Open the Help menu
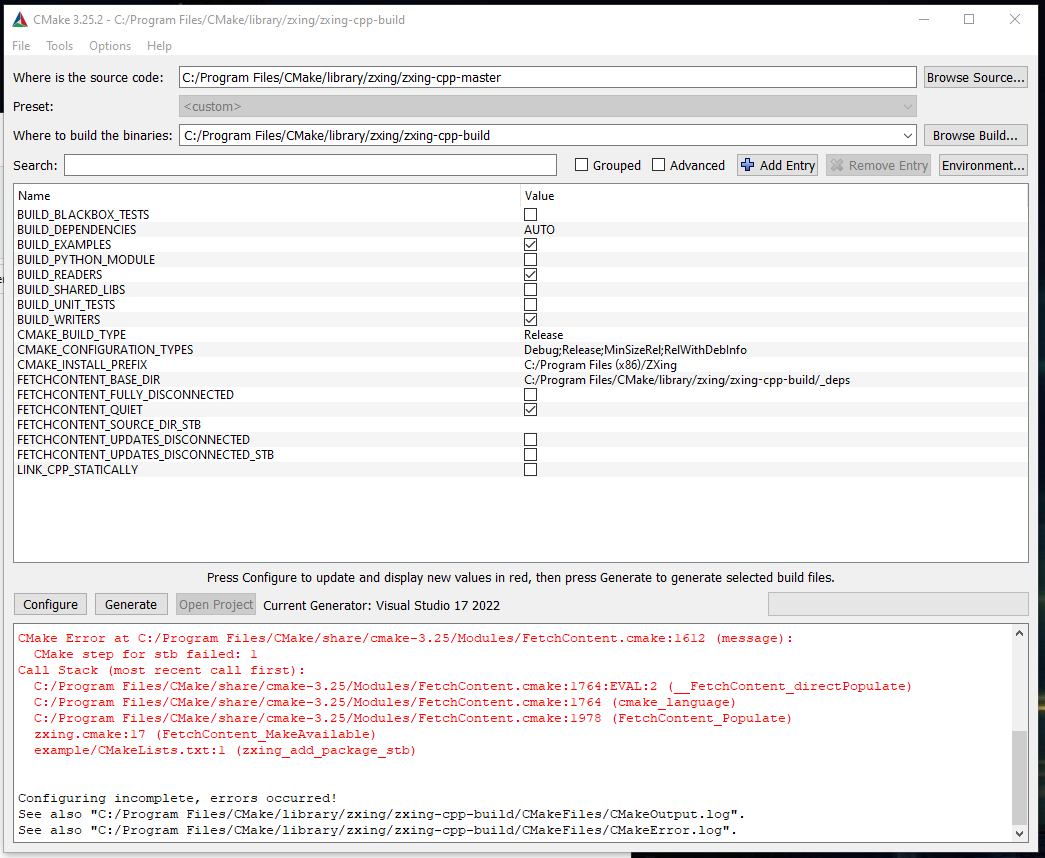1045x858 pixels. click(159, 45)
